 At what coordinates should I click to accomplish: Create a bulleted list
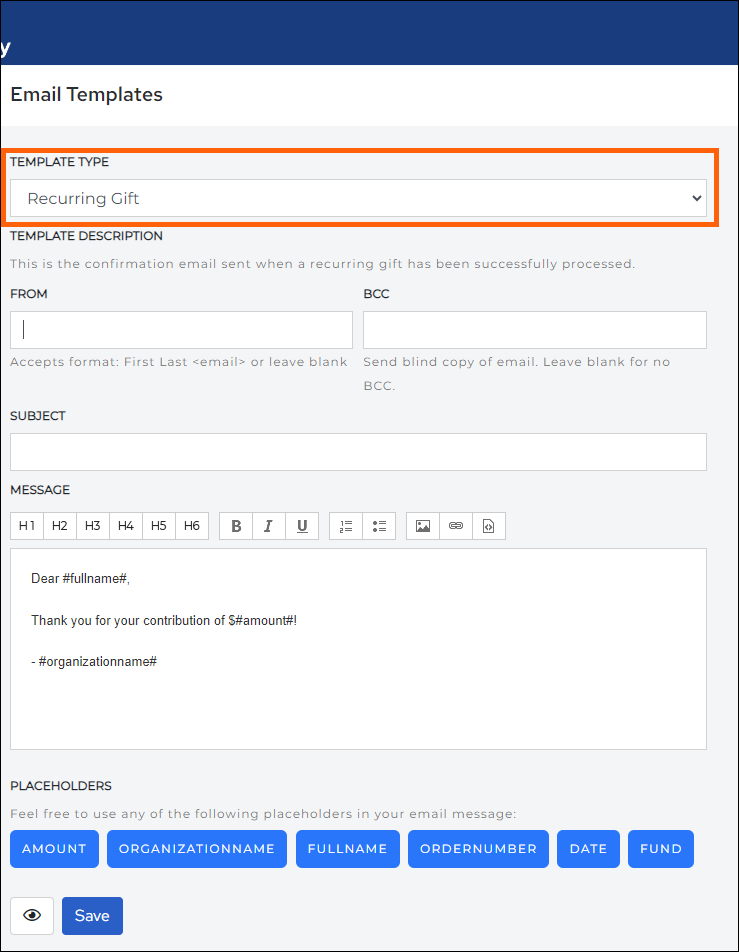pos(379,525)
